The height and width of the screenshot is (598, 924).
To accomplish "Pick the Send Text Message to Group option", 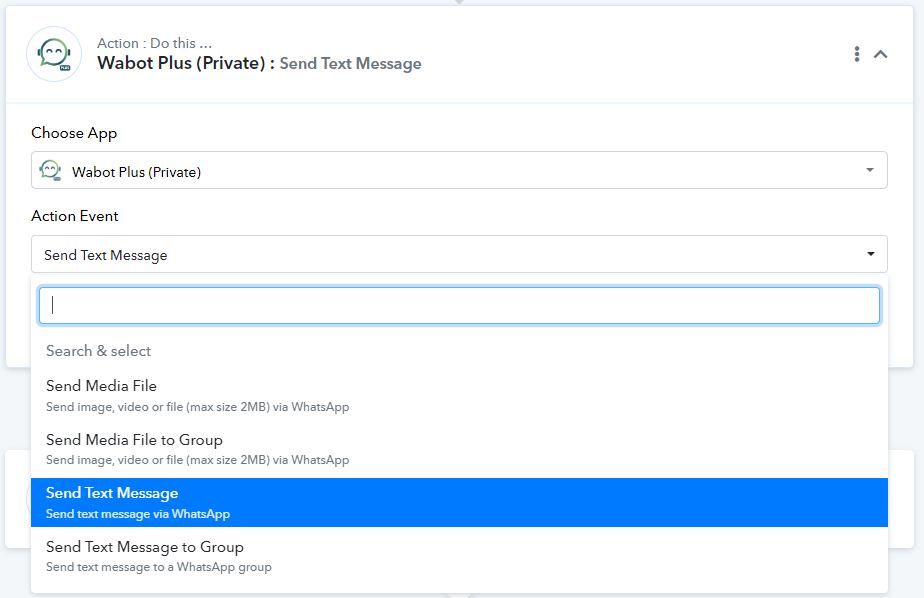I will pyautogui.click(x=459, y=556).
